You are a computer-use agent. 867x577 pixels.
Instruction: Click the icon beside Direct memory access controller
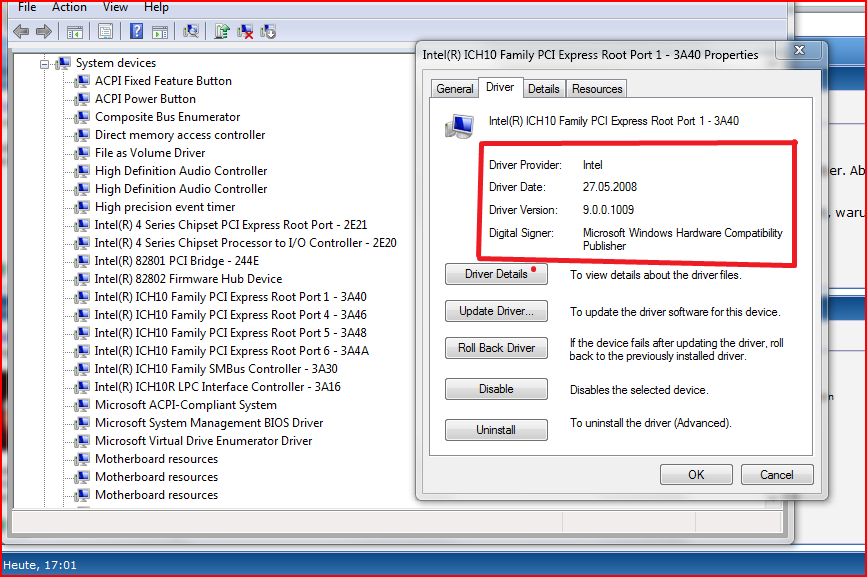coord(82,135)
